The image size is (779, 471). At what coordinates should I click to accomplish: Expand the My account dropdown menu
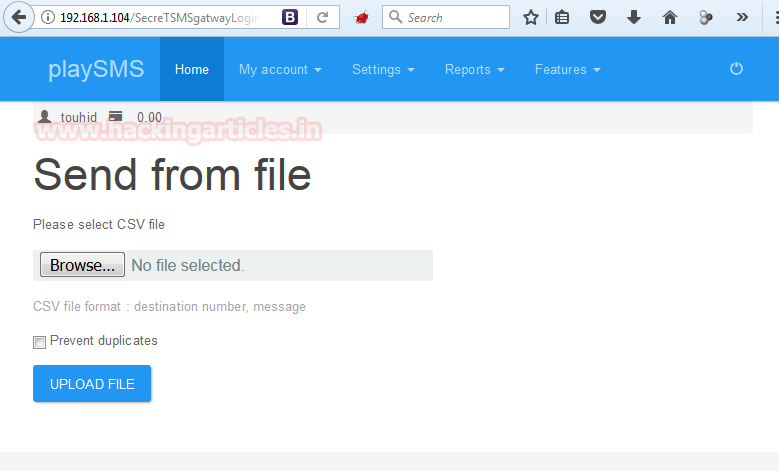point(280,70)
